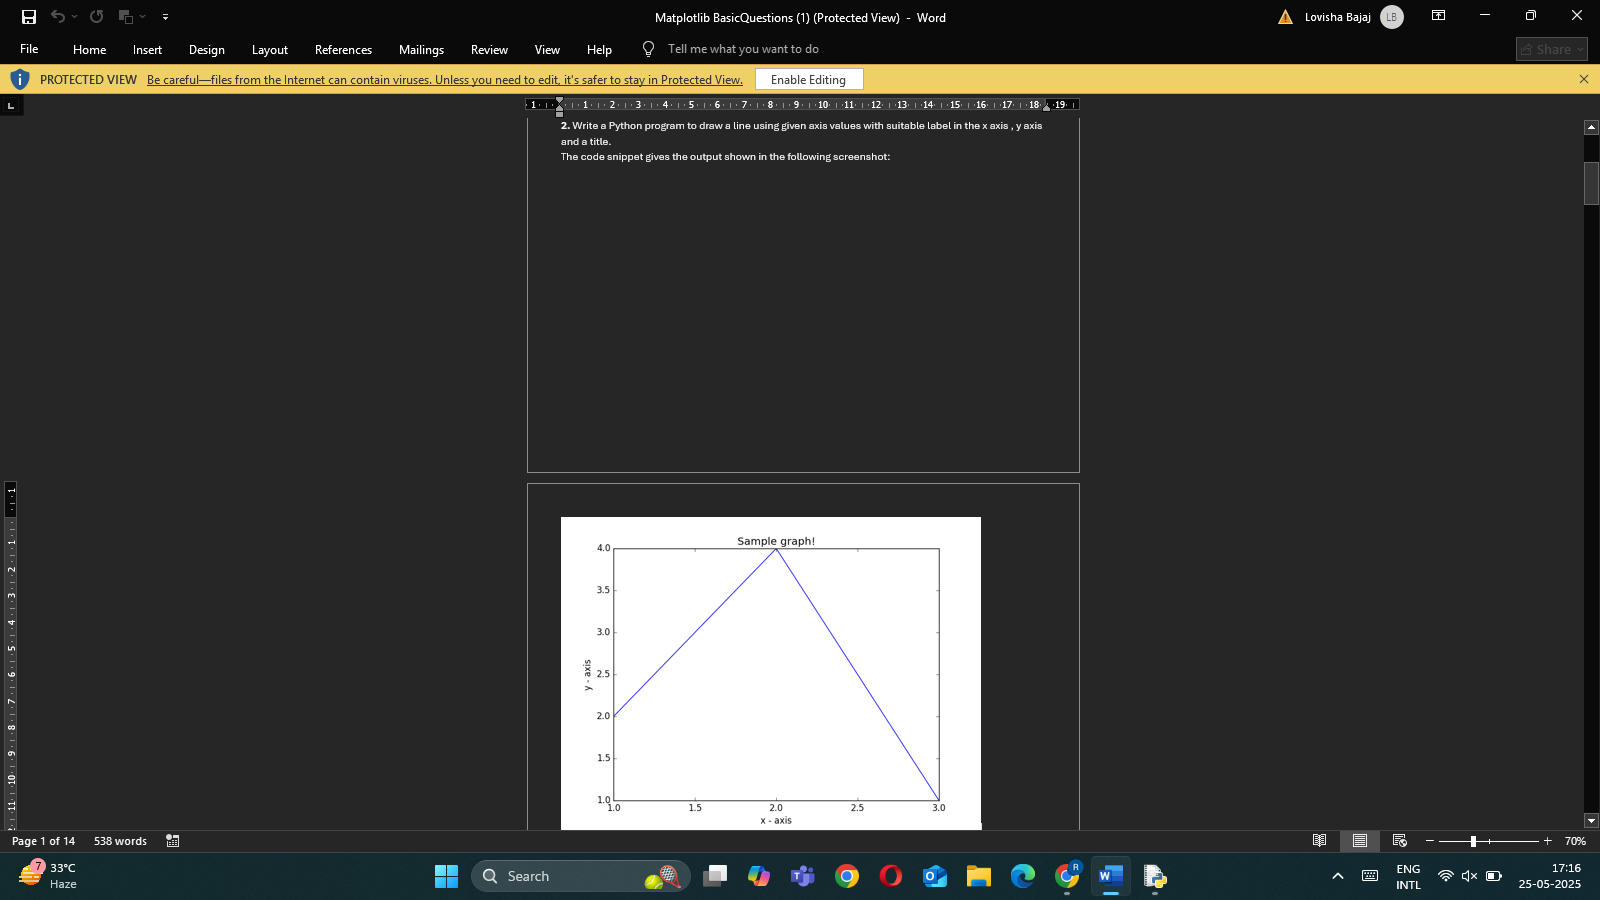Switch to Web Layout view
The image size is (1600, 900).
coord(1398,841)
